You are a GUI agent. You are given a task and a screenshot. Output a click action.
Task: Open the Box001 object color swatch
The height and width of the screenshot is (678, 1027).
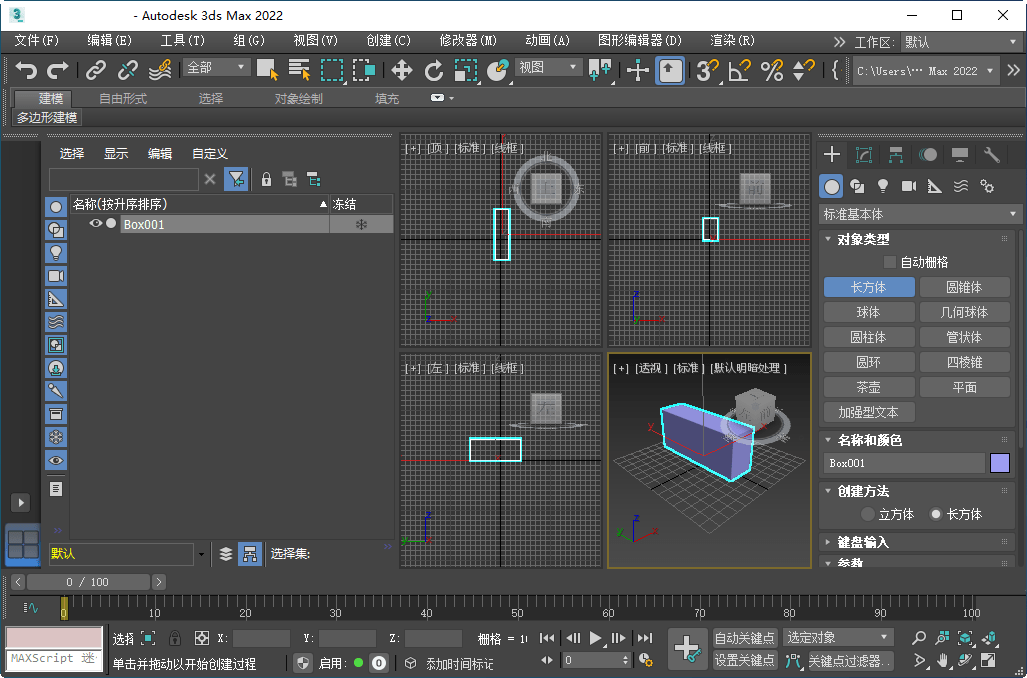tap(1002, 463)
